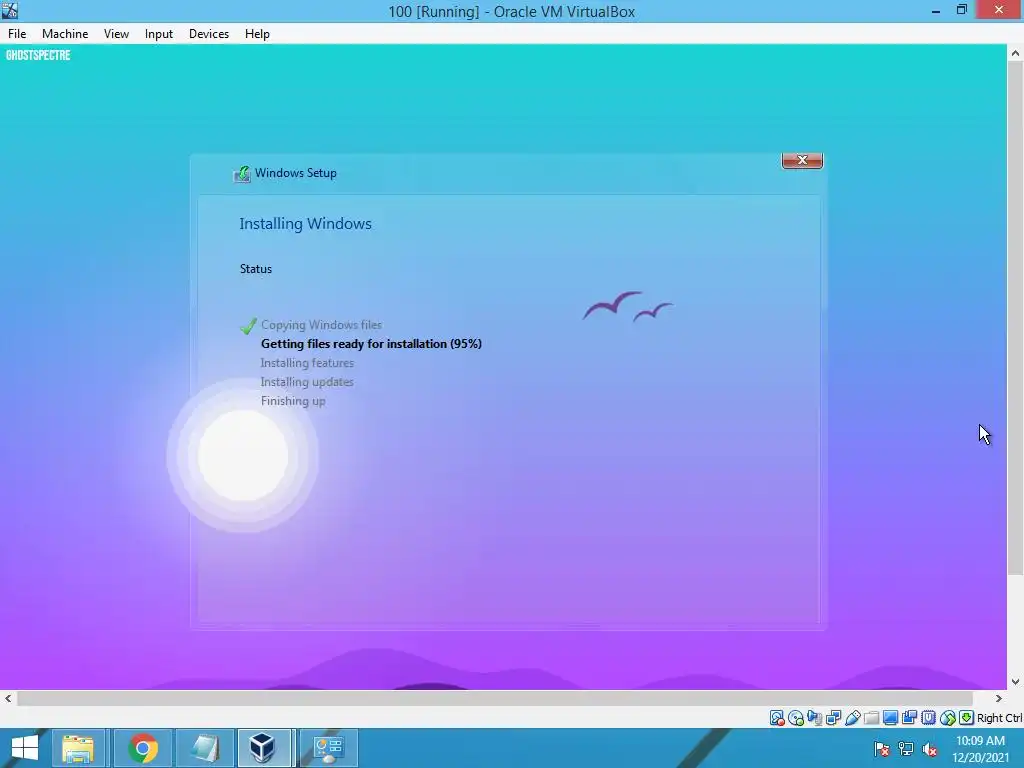Screen dimensions: 1024x768
Task: Click the "Installing updates" step
Action: point(307,382)
